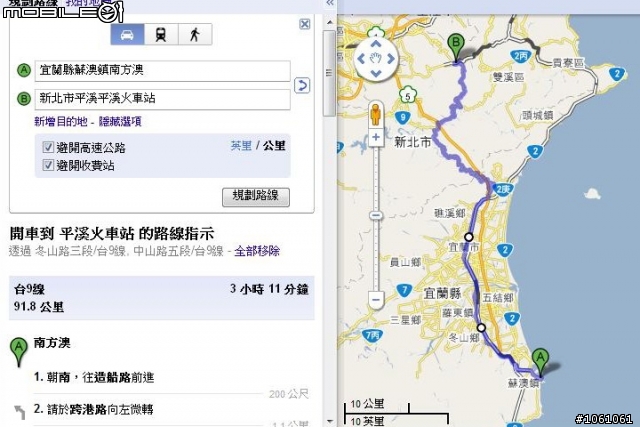Click the 全部移除 link
640x427 pixels.
click(x=257, y=251)
